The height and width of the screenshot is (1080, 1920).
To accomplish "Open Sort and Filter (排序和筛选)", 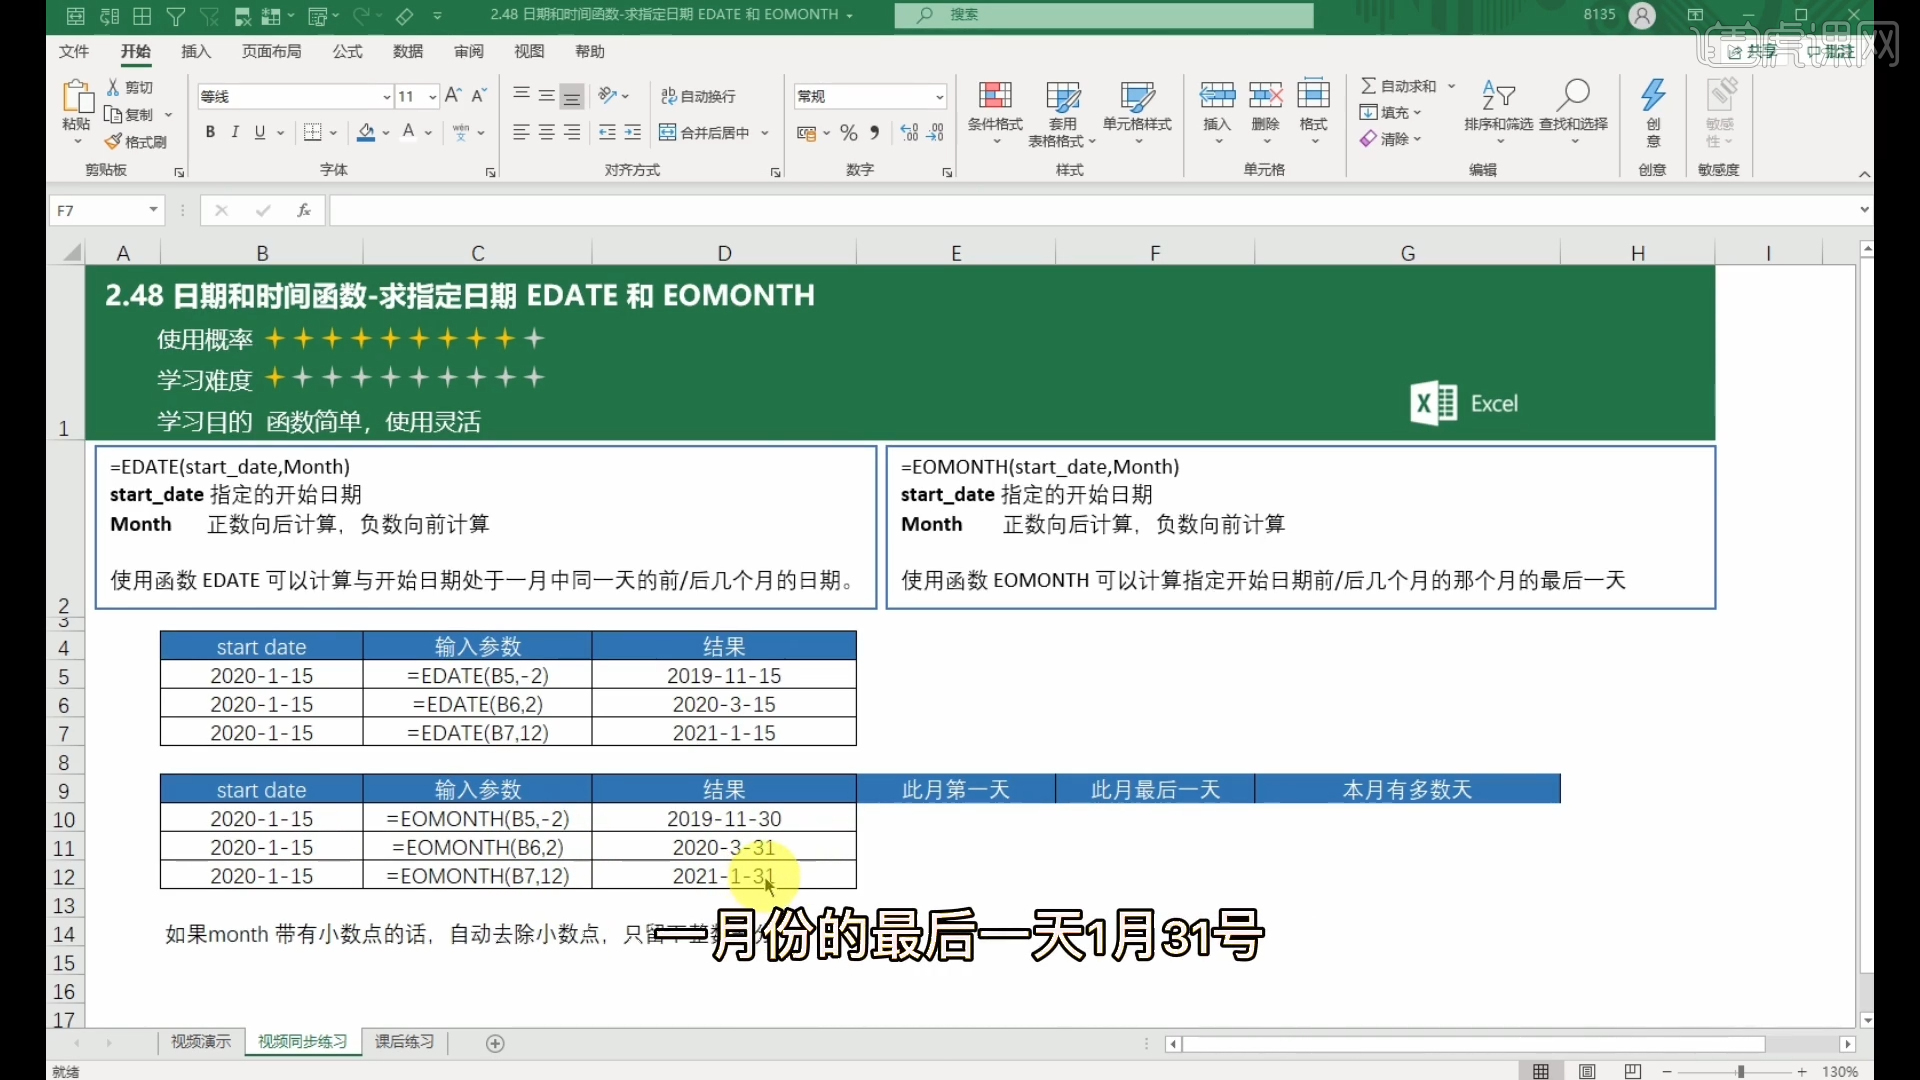I will point(1498,110).
